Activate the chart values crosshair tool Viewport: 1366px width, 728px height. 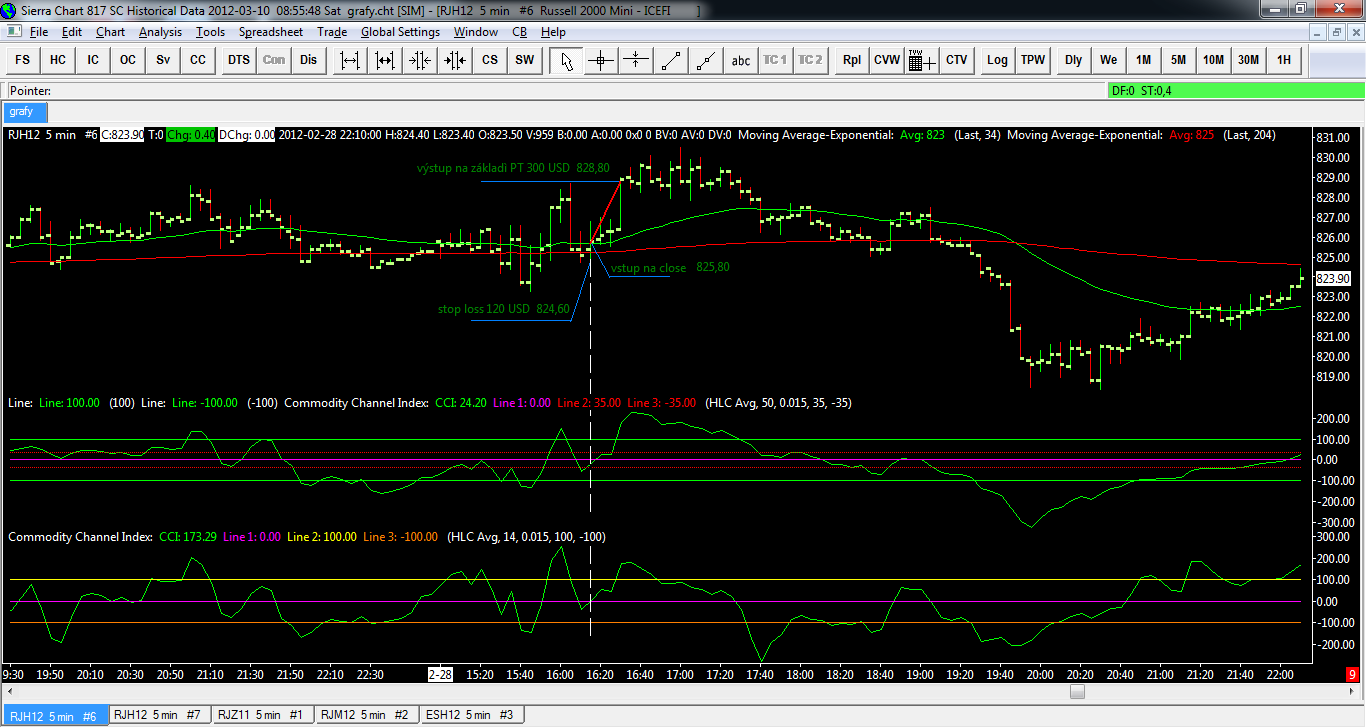[x=601, y=60]
